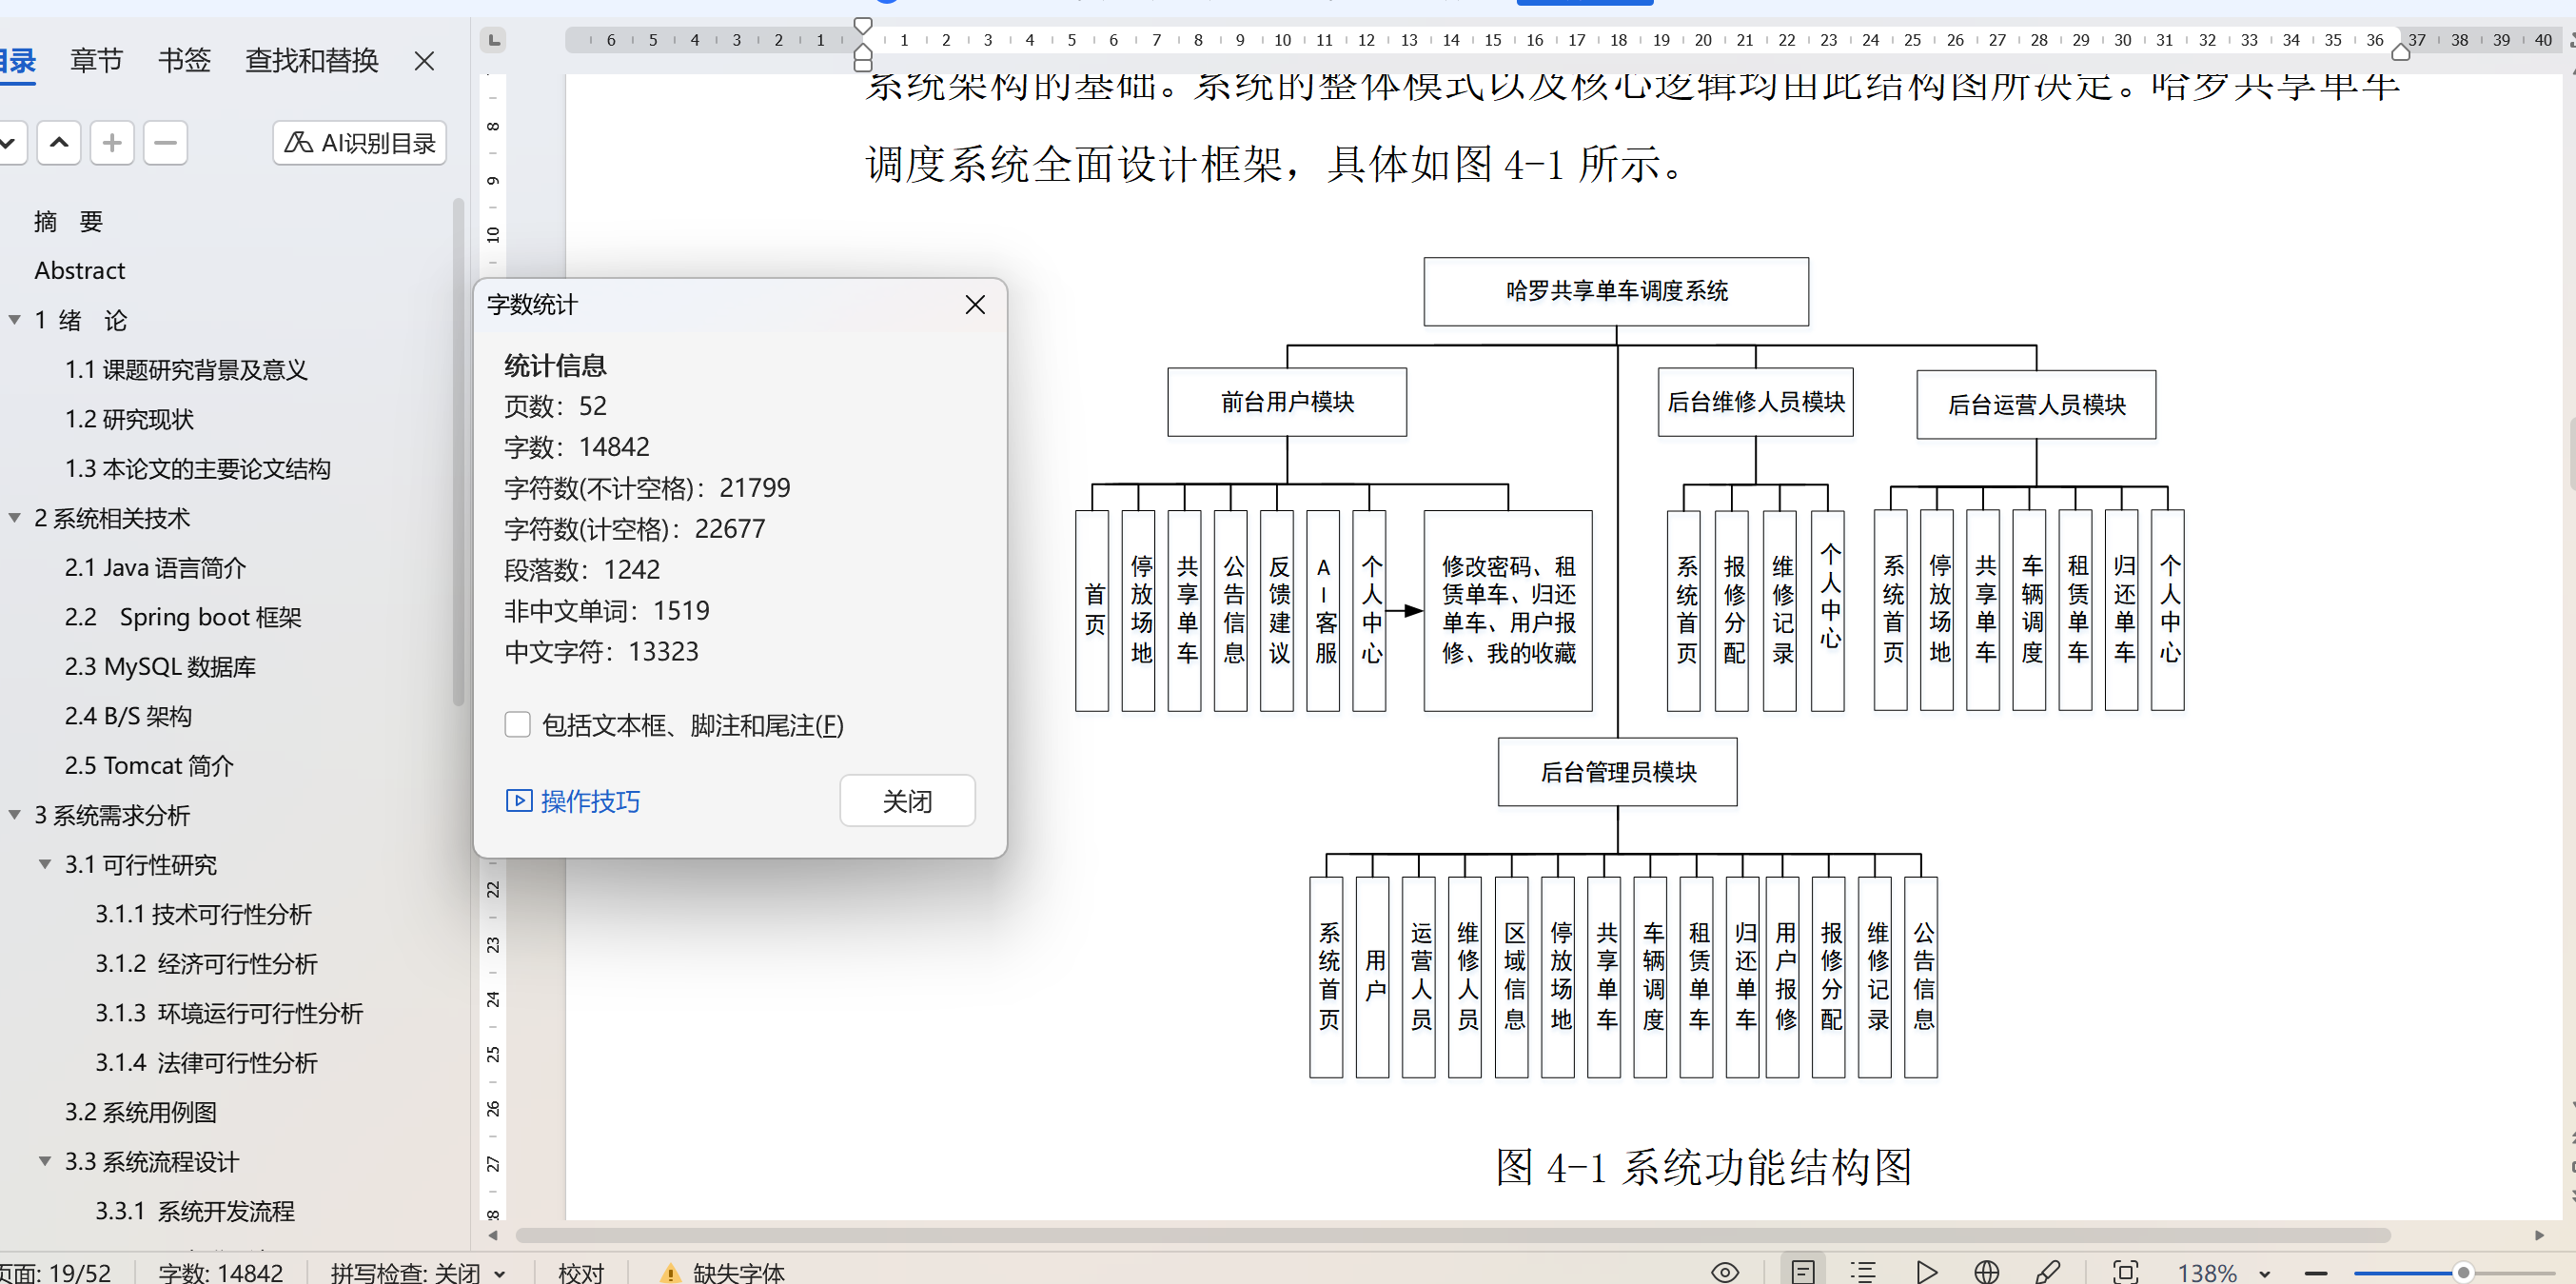Enable 包括文本框、脚注和尾注 checkbox
The height and width of the screenshot is (1284, 2576).
click(517, 724)
